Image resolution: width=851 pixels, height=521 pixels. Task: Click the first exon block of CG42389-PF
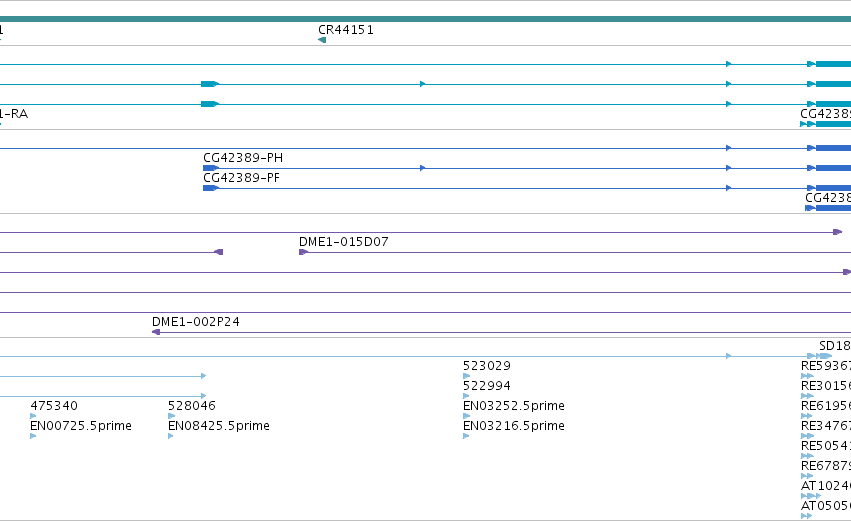coord(211,188)
